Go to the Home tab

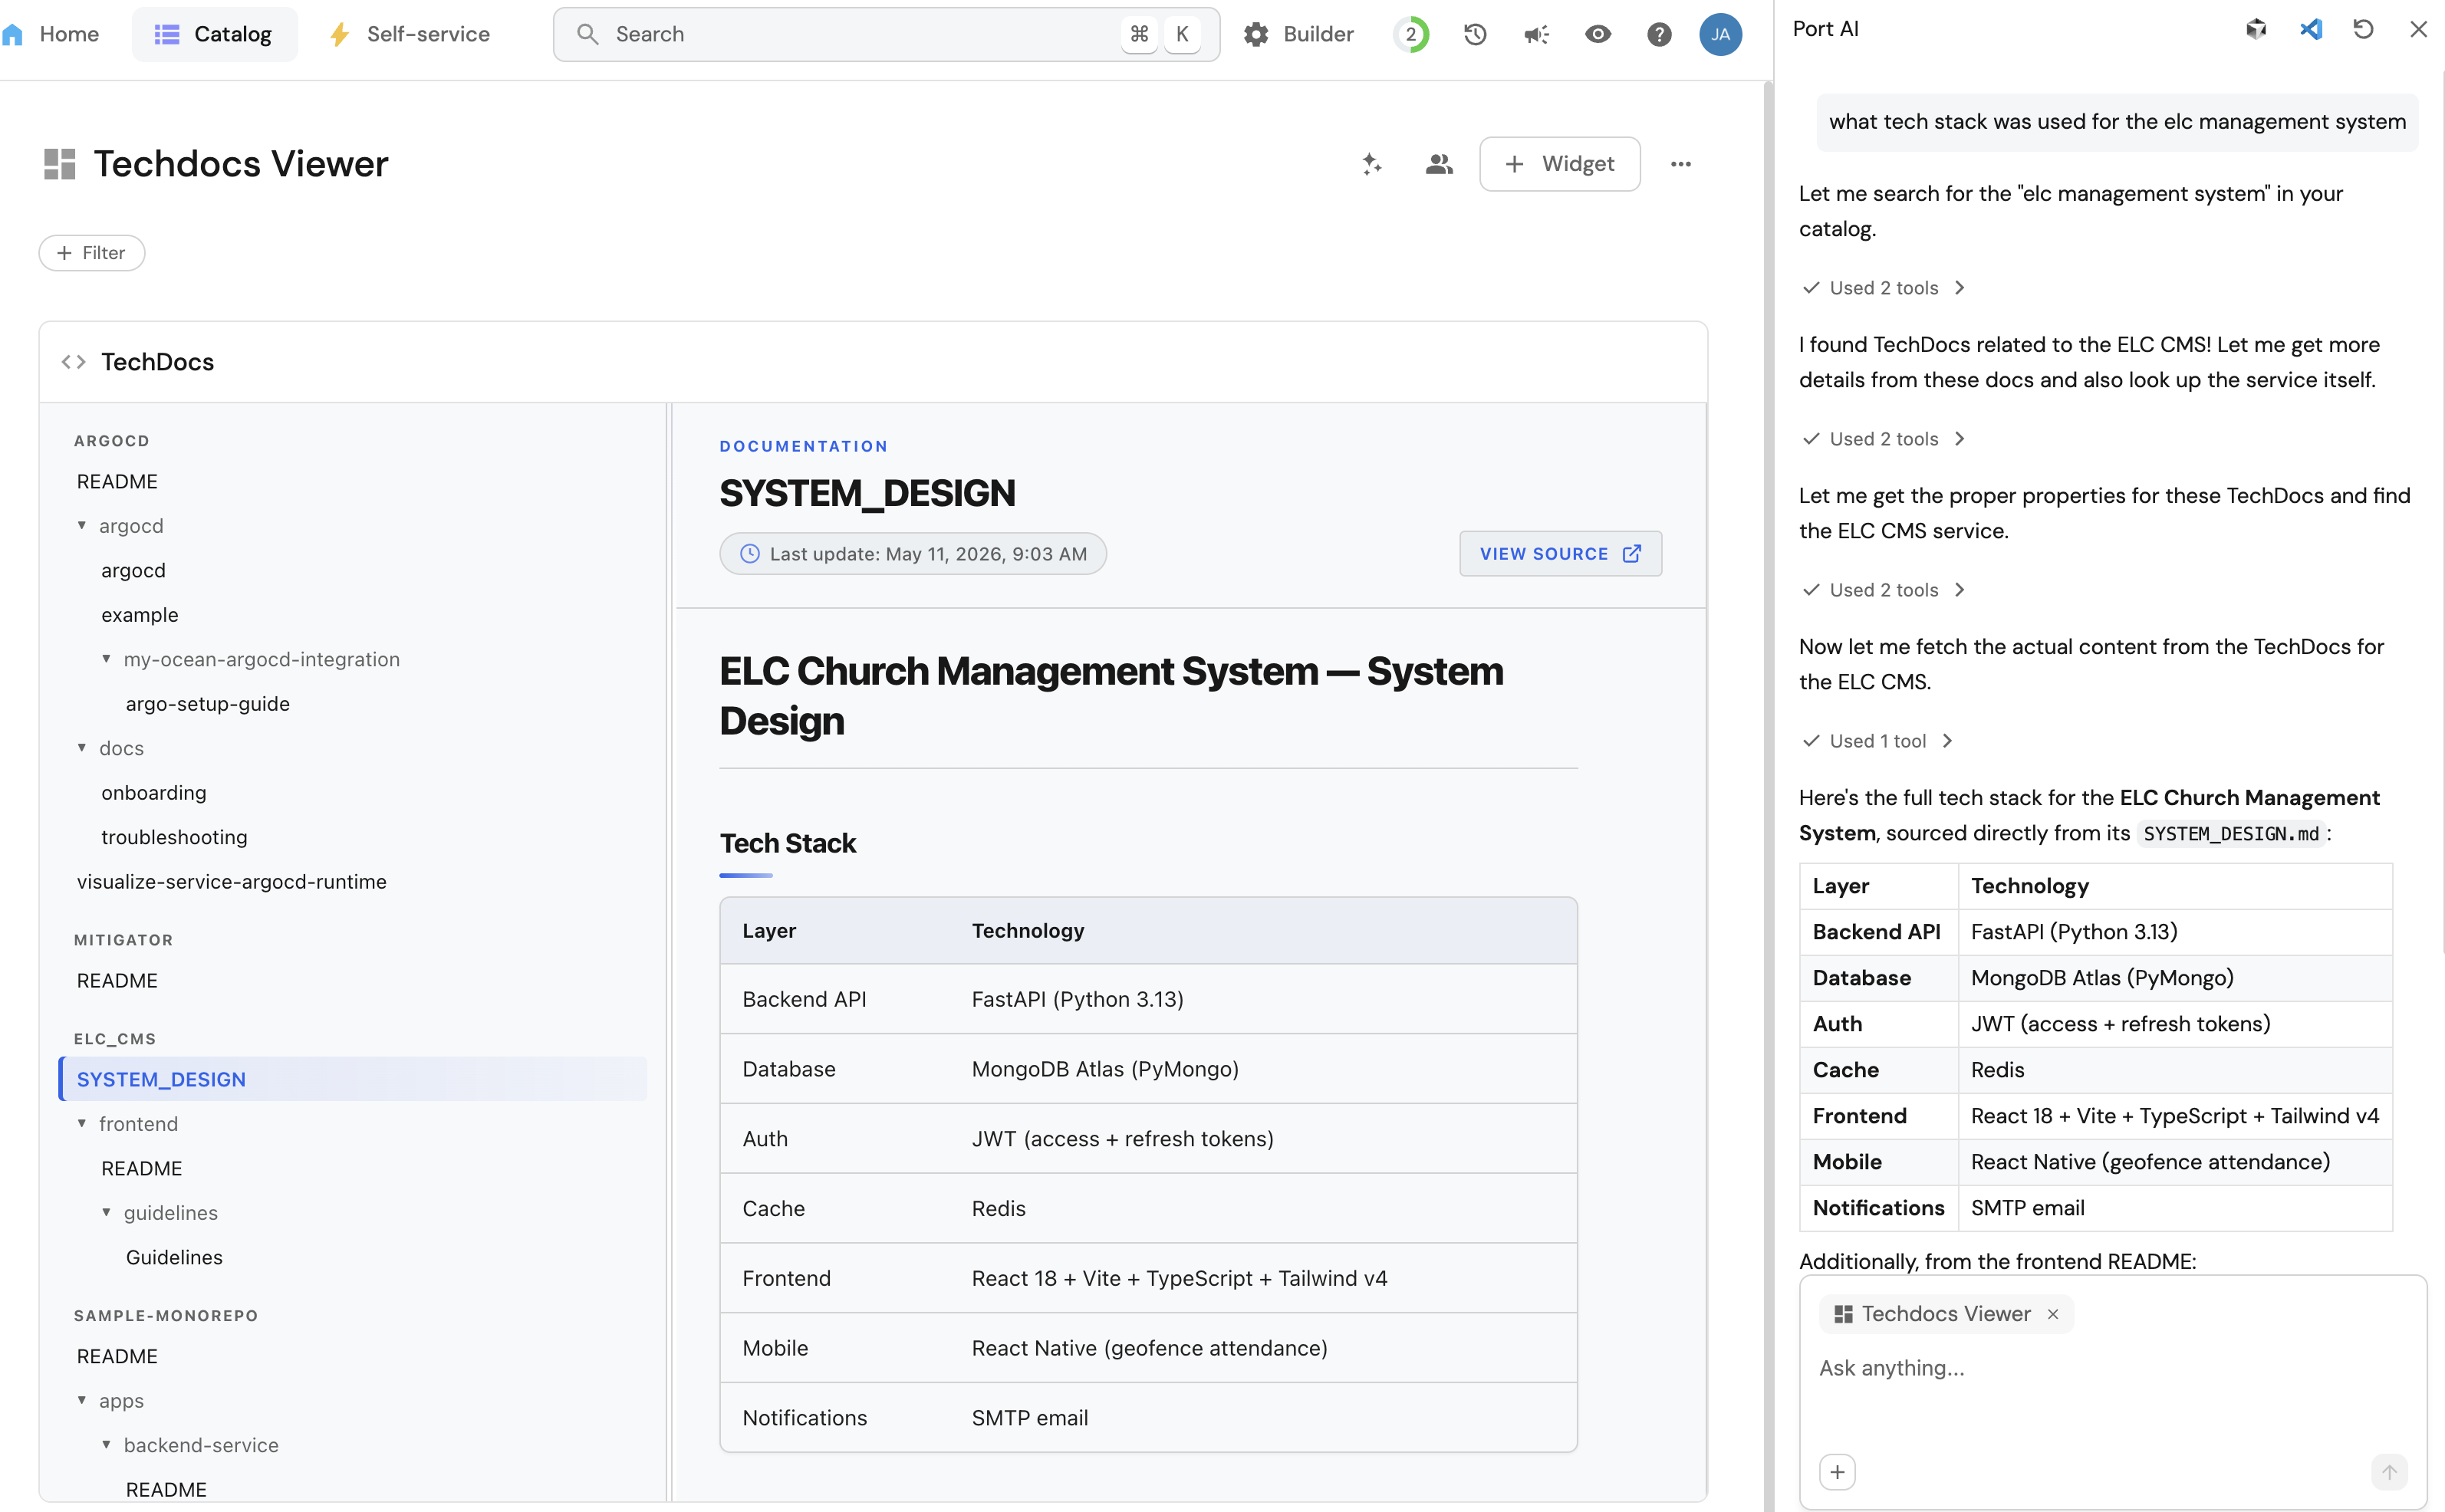51,34
